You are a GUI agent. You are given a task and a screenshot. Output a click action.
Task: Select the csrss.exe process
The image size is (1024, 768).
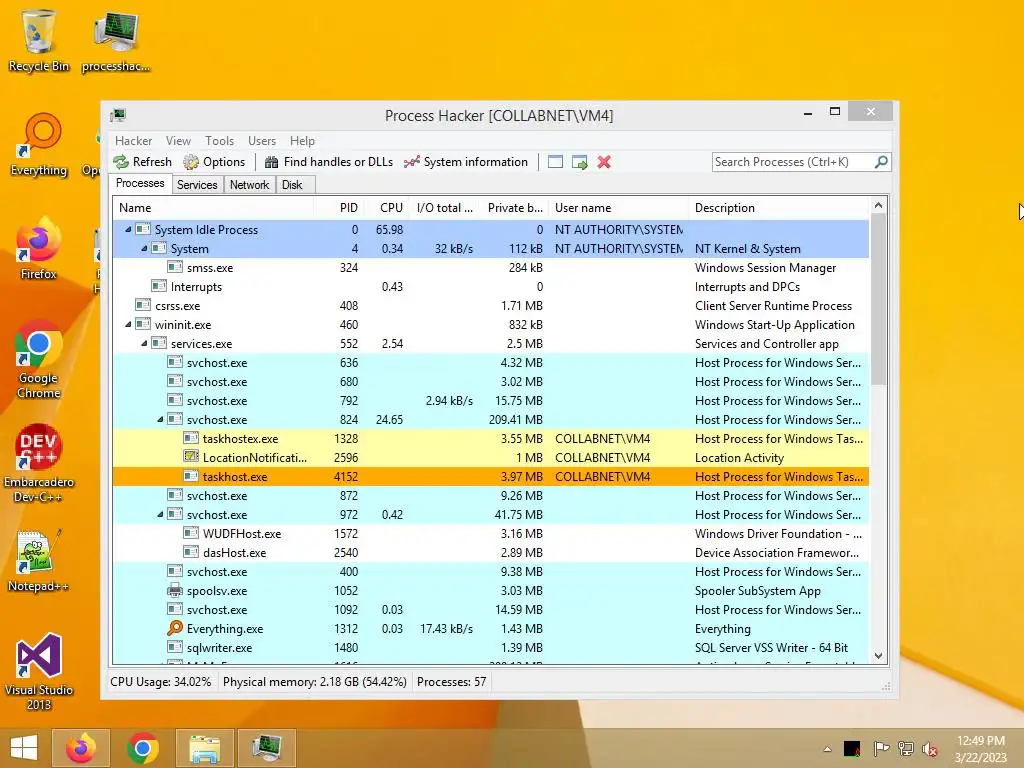[x=490, y=306]
